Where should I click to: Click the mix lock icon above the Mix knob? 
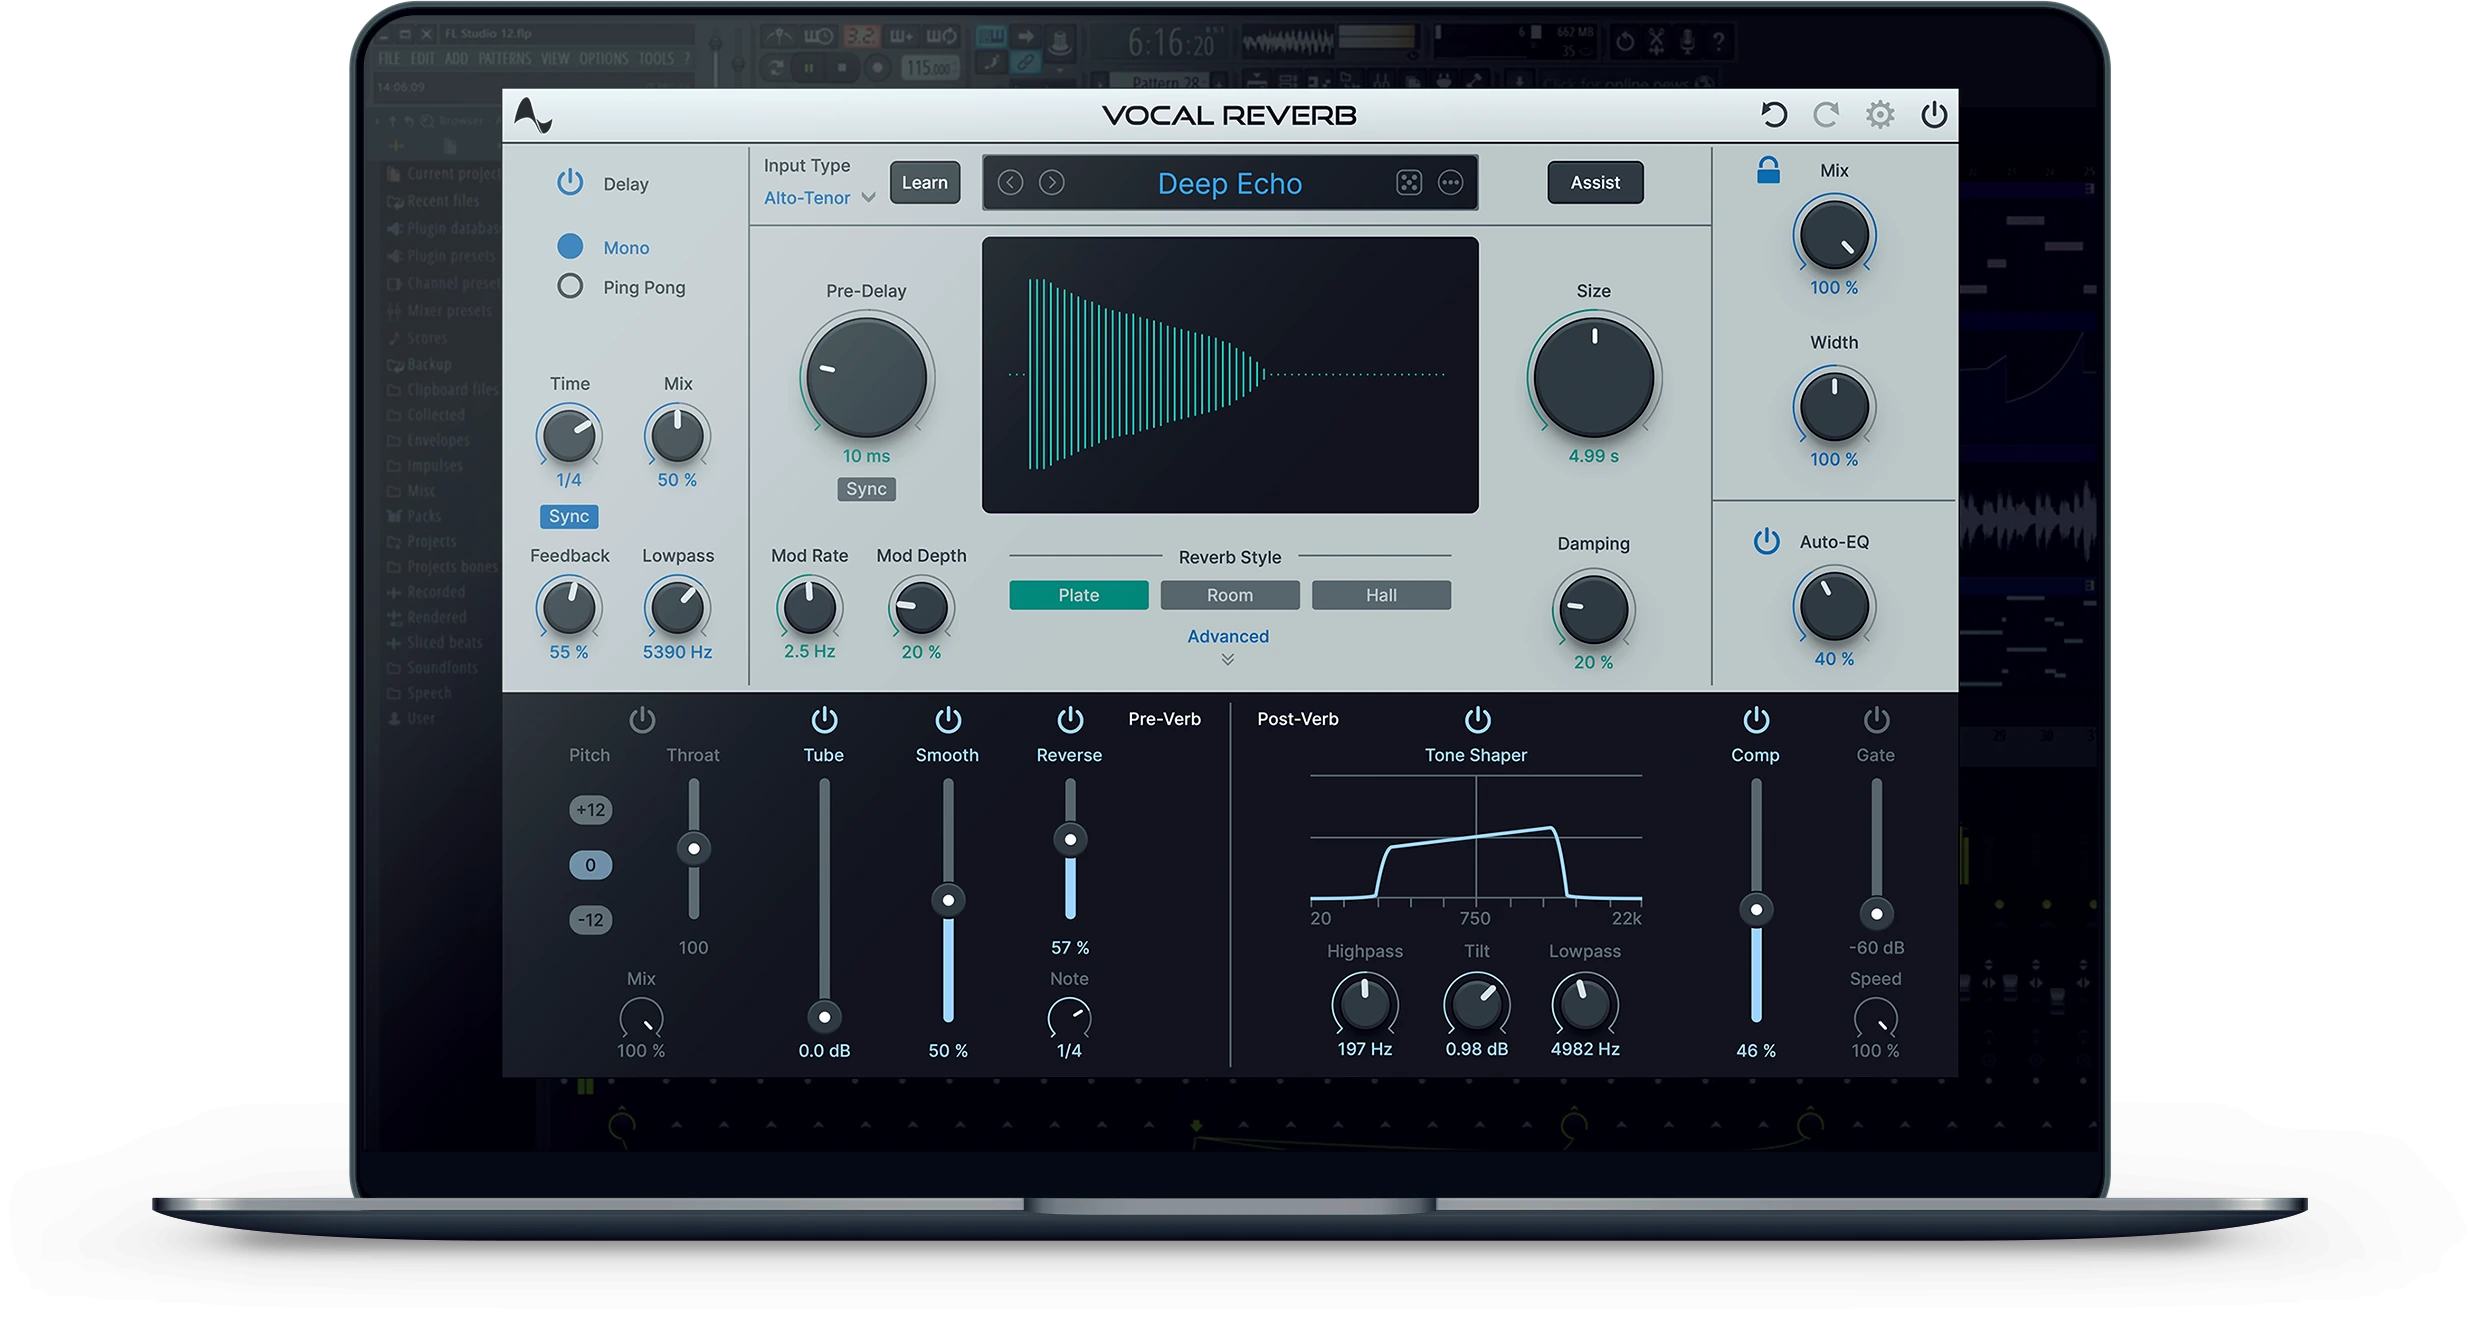1767,170
